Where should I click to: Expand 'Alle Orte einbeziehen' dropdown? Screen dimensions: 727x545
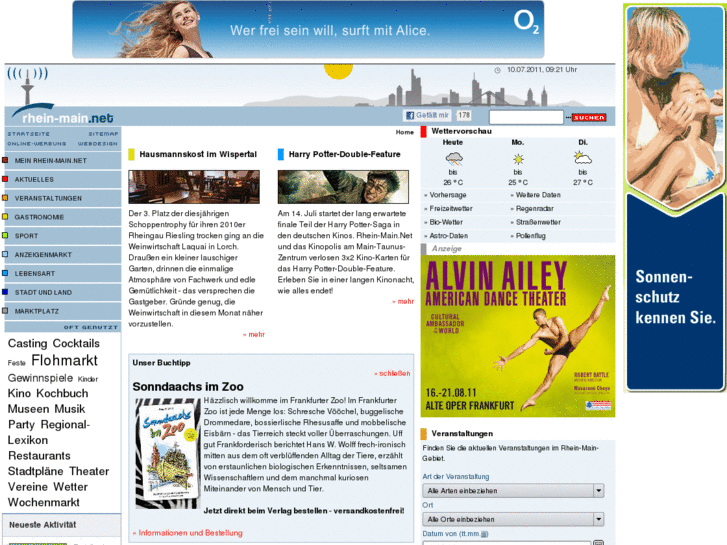click(x=513, y=519)
